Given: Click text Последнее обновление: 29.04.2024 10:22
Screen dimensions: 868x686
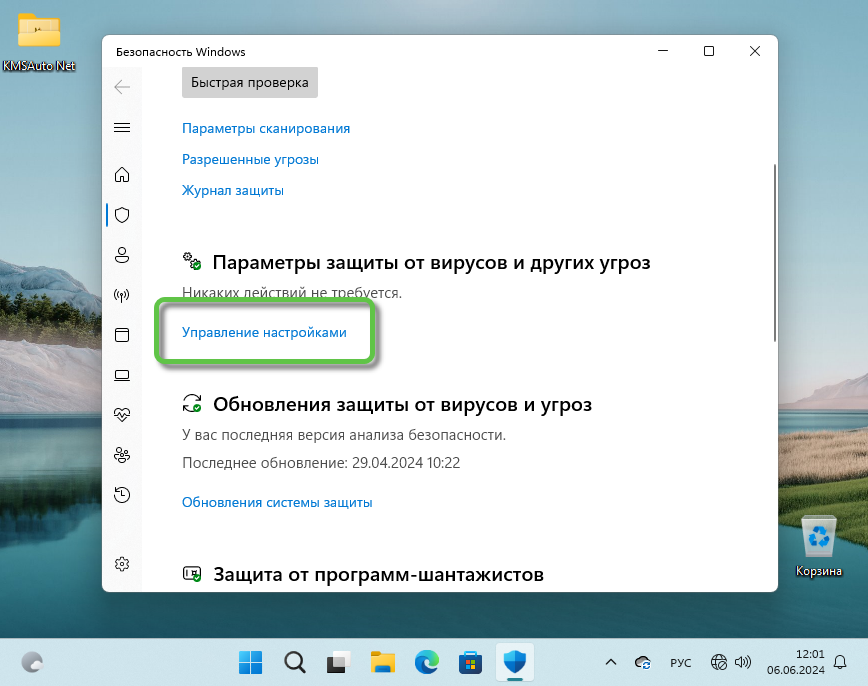Looking at the screenshot, I should click(x=321, y=463).
